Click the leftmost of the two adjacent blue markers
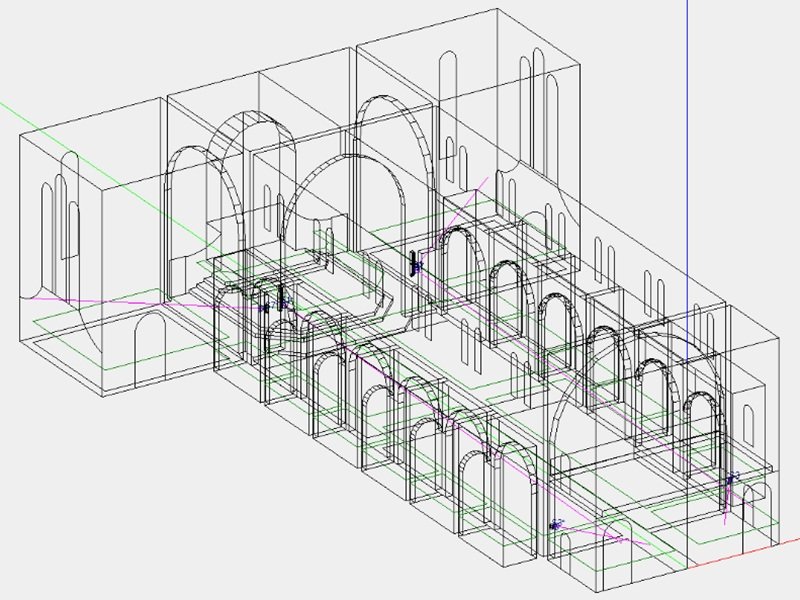 (265, 308)
